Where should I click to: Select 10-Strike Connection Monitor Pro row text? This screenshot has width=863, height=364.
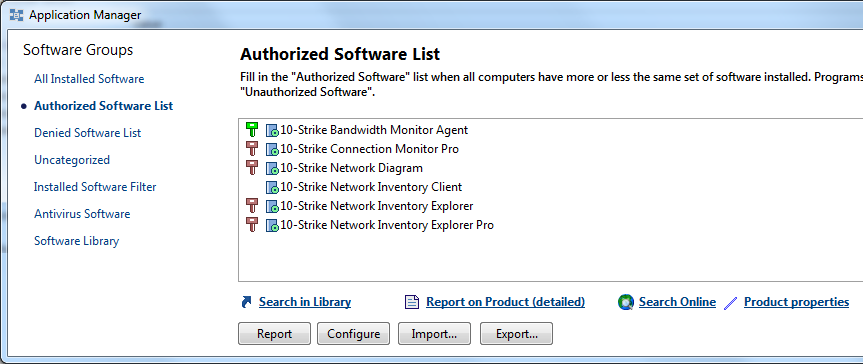[369, 149]
